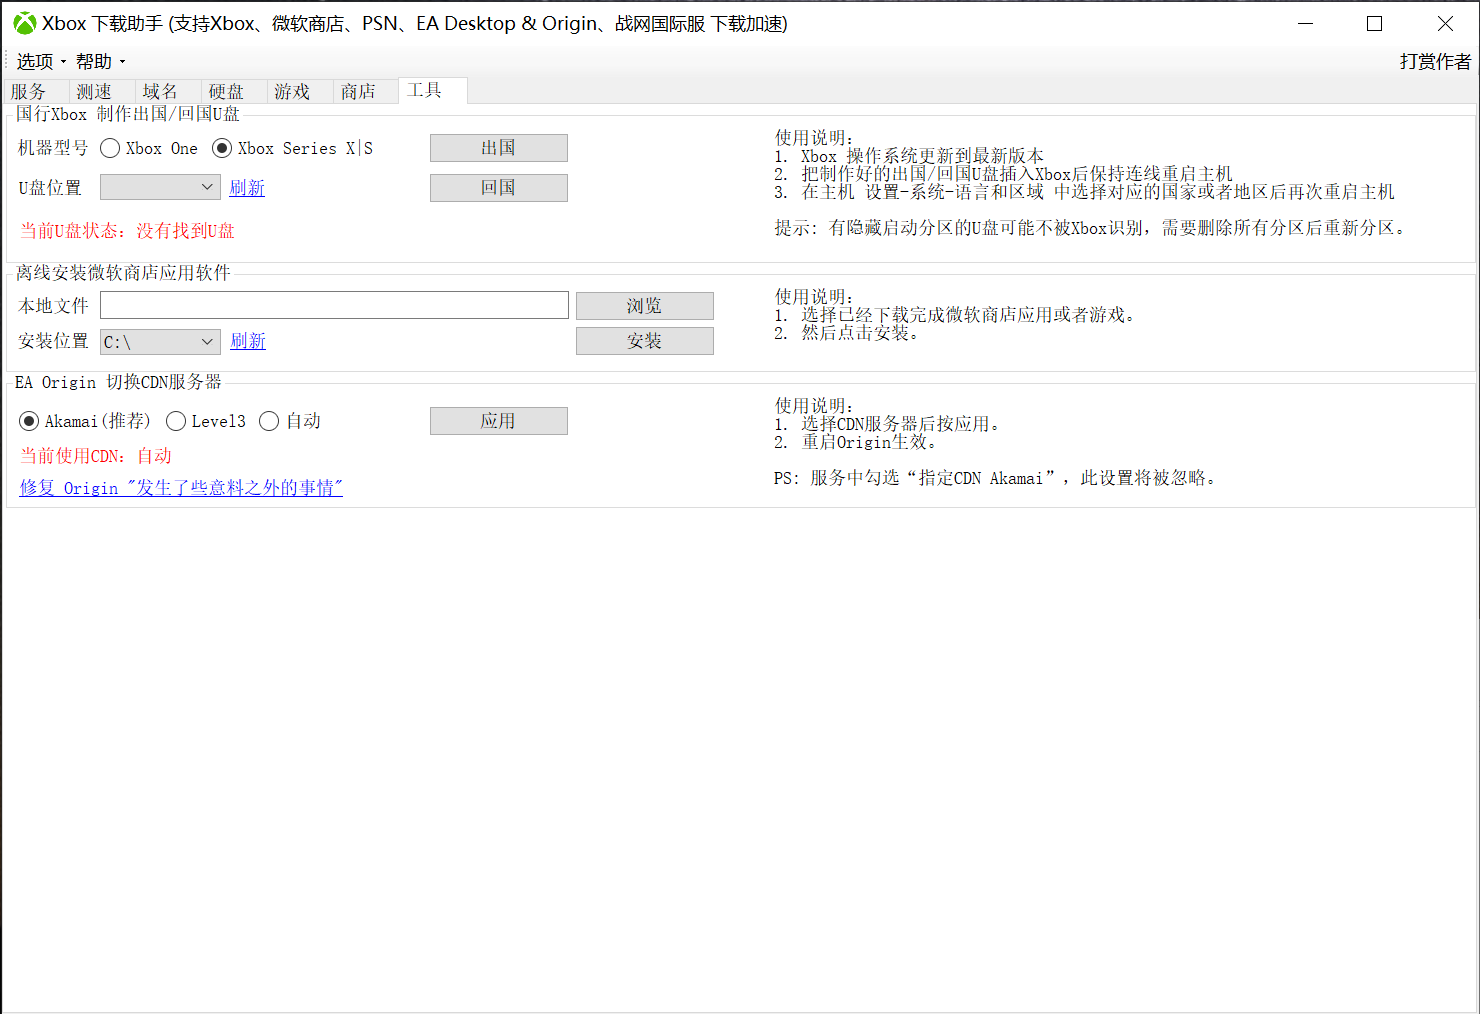Click the 安装 button

[x=644, y=341]
